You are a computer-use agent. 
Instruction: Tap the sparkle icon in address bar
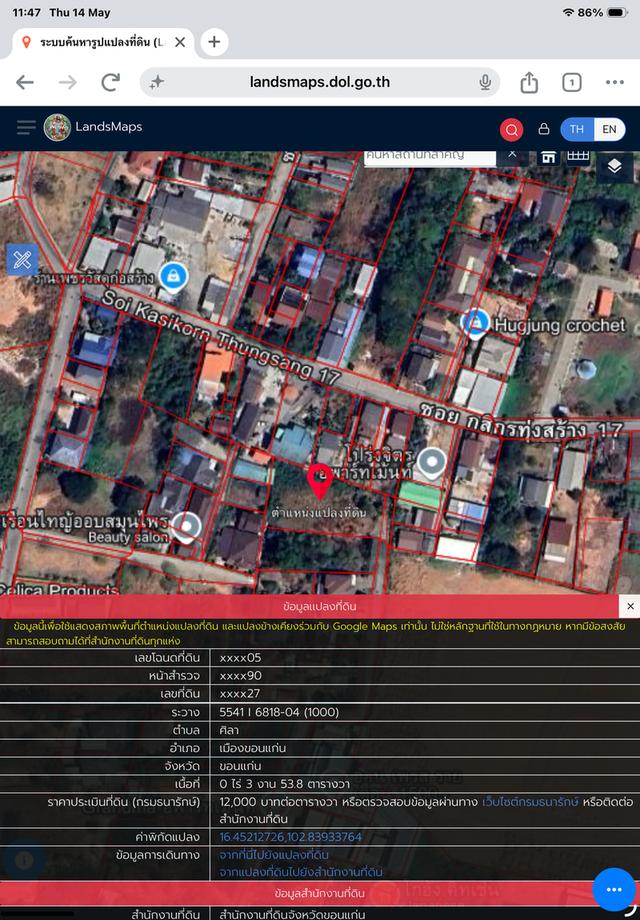[x=156, y=83]
